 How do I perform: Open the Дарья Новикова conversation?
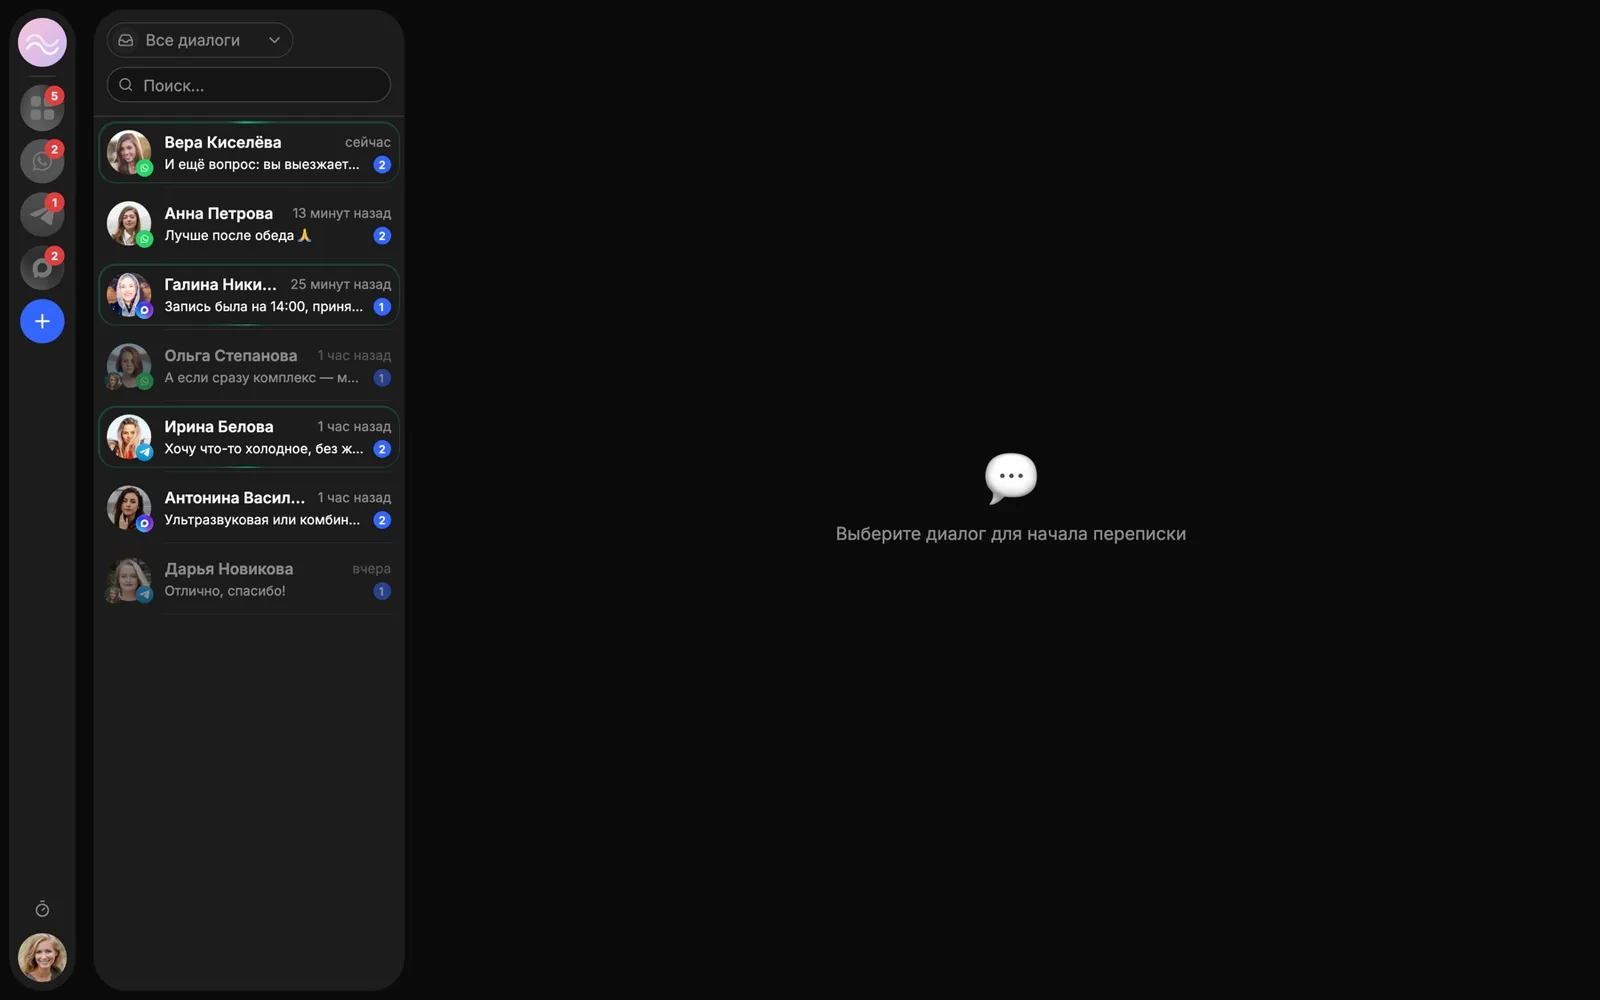pos(249,579)
